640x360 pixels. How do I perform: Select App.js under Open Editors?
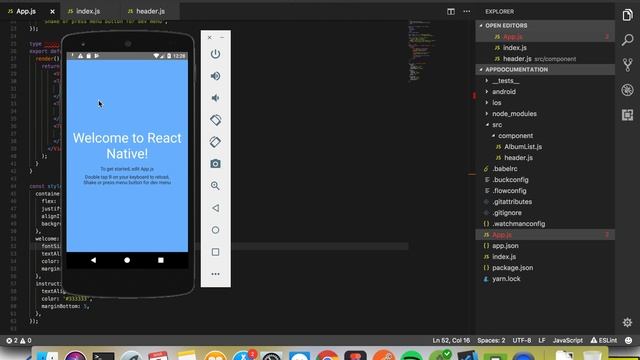(545, 37)
